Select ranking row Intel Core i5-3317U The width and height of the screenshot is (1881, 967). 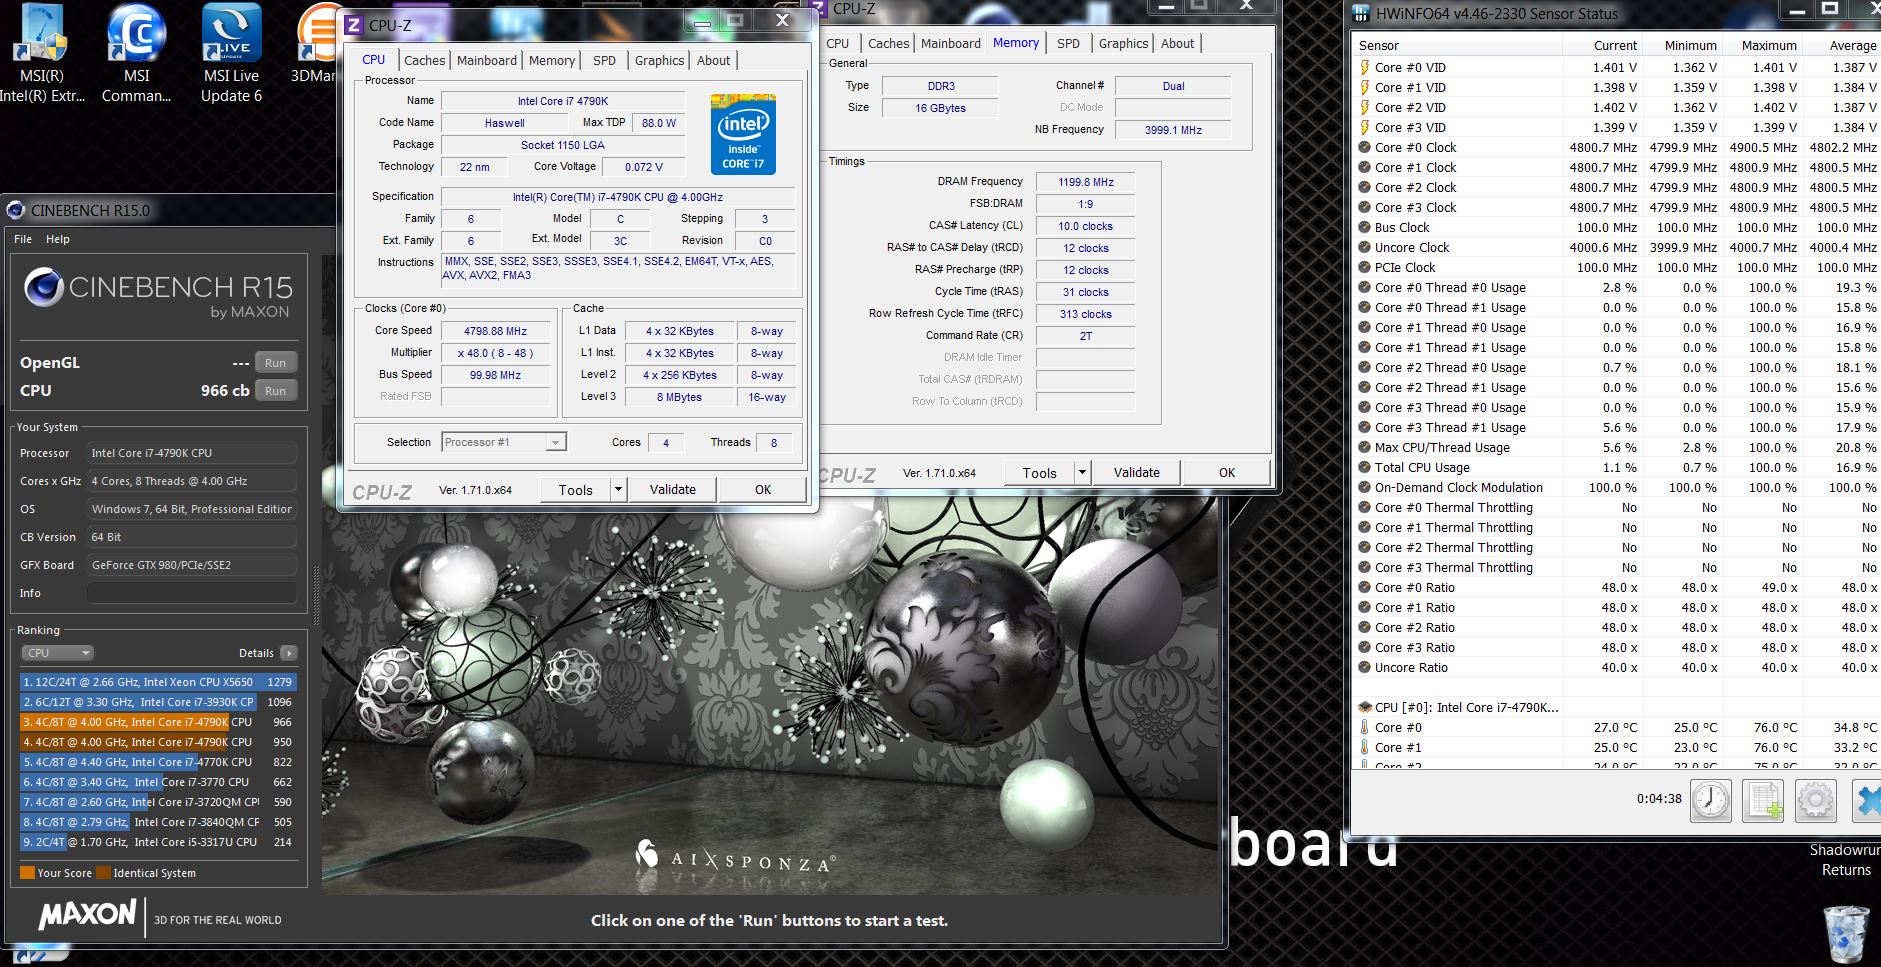pyautogui.click(x=158, y=842)
